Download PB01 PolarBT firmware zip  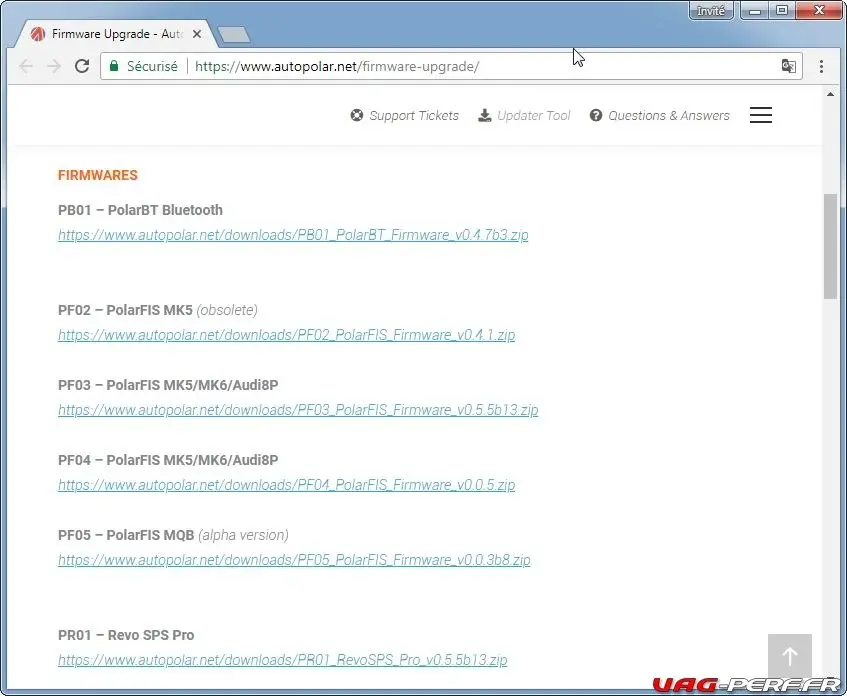(293, 235)
